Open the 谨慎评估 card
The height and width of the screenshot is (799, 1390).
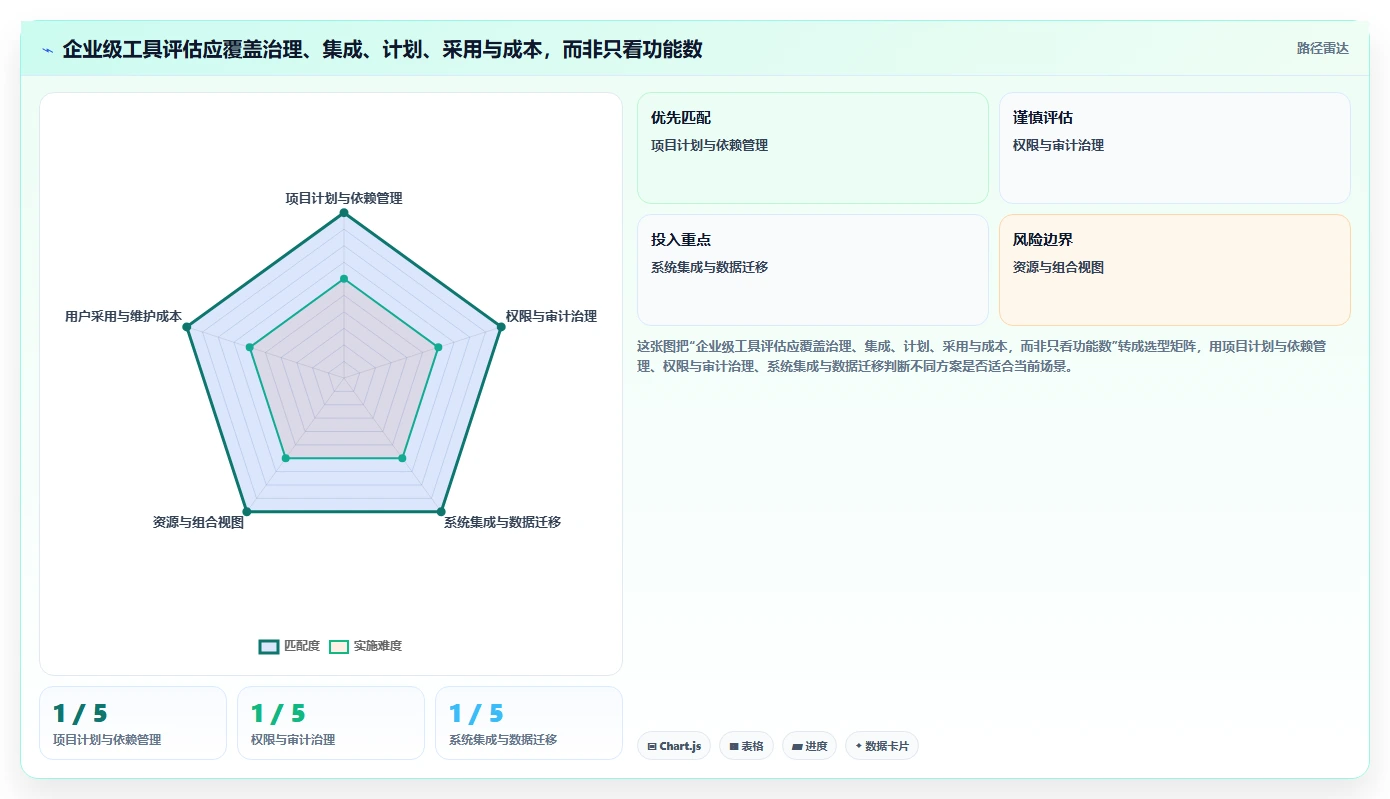(1175, 148)
